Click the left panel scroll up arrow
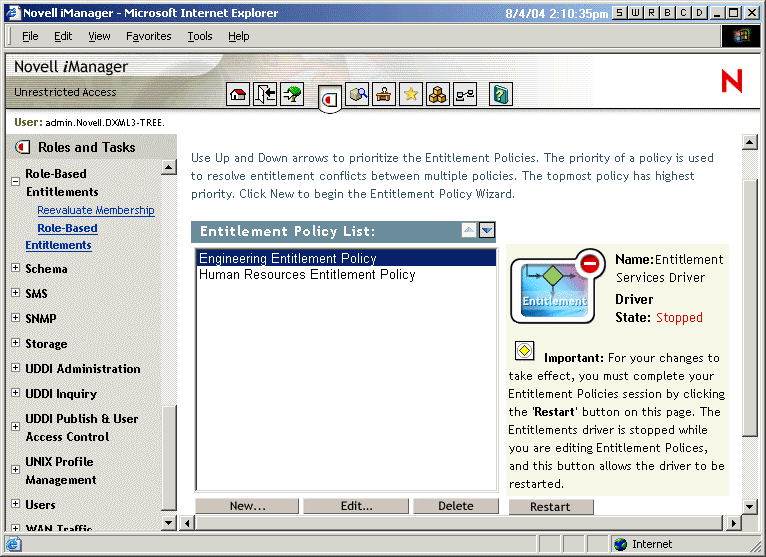Image resolution: width=766 pixels, height=557 pixels. [x=168, y=167]
